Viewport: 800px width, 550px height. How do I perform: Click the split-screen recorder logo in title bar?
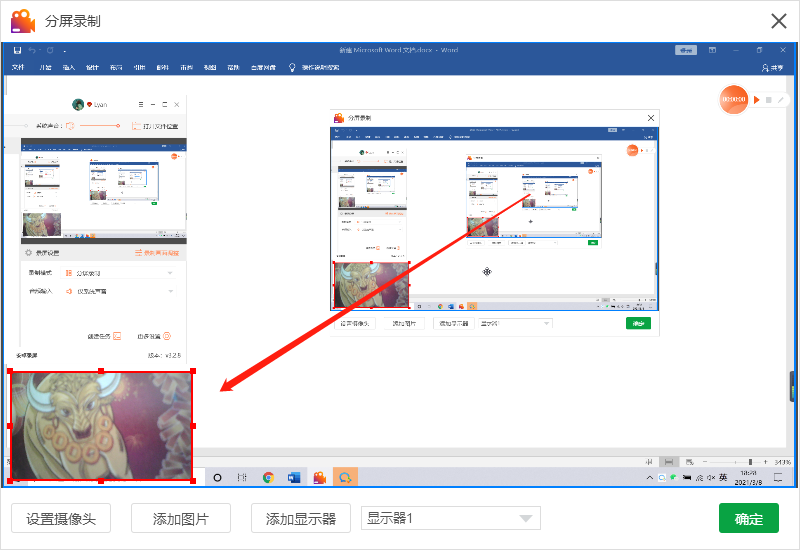pos(23,20)
